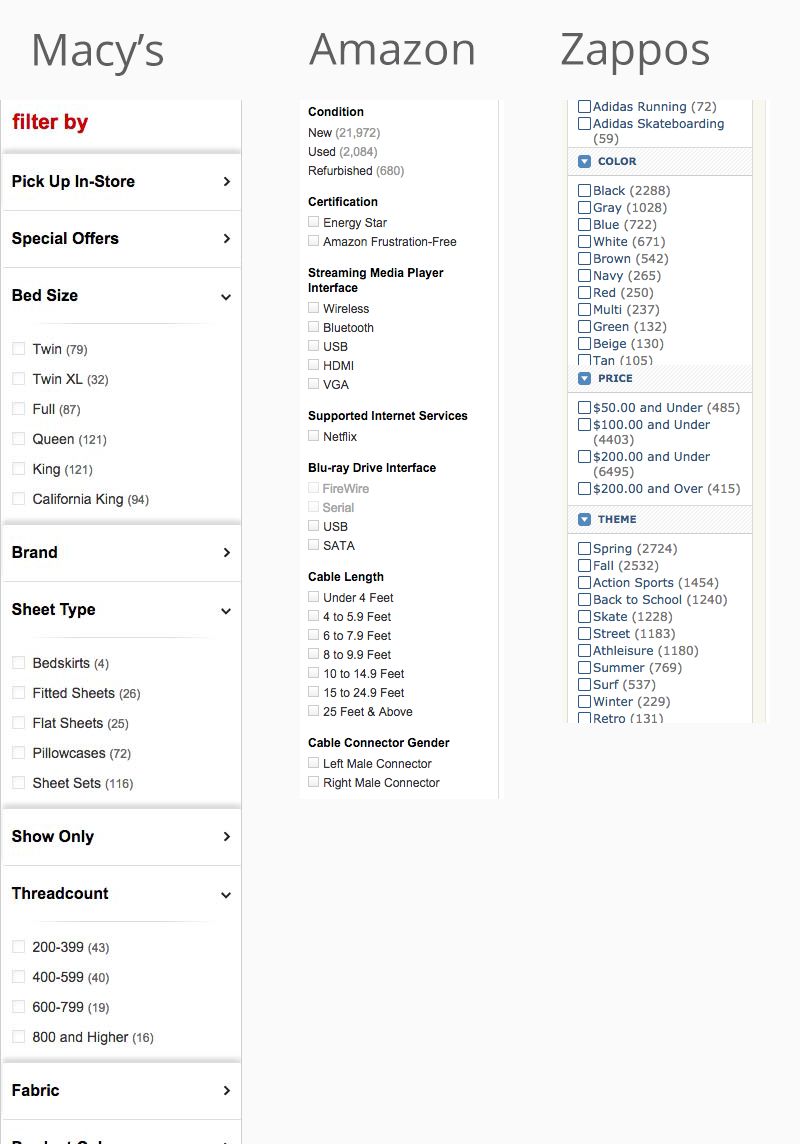800x1144 pixels.
Task: Open the Pick Up In-Store filter
Action: pos(120,181)
